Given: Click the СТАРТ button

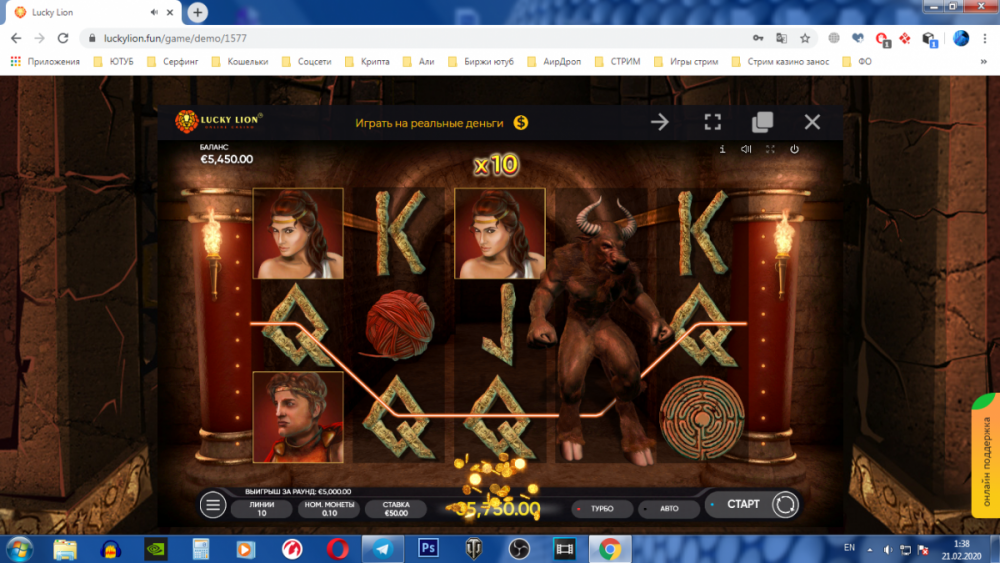Looking at the screenshot, I should (x=742, y=504).
